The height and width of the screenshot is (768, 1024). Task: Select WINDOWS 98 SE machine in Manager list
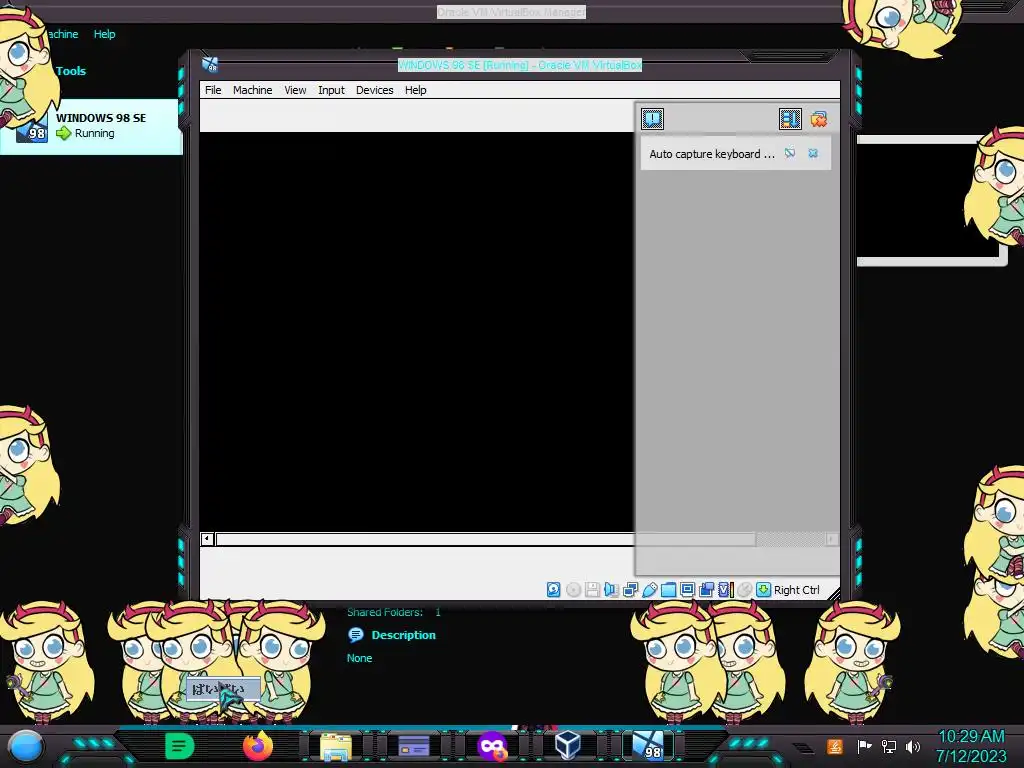click(91, 127)
